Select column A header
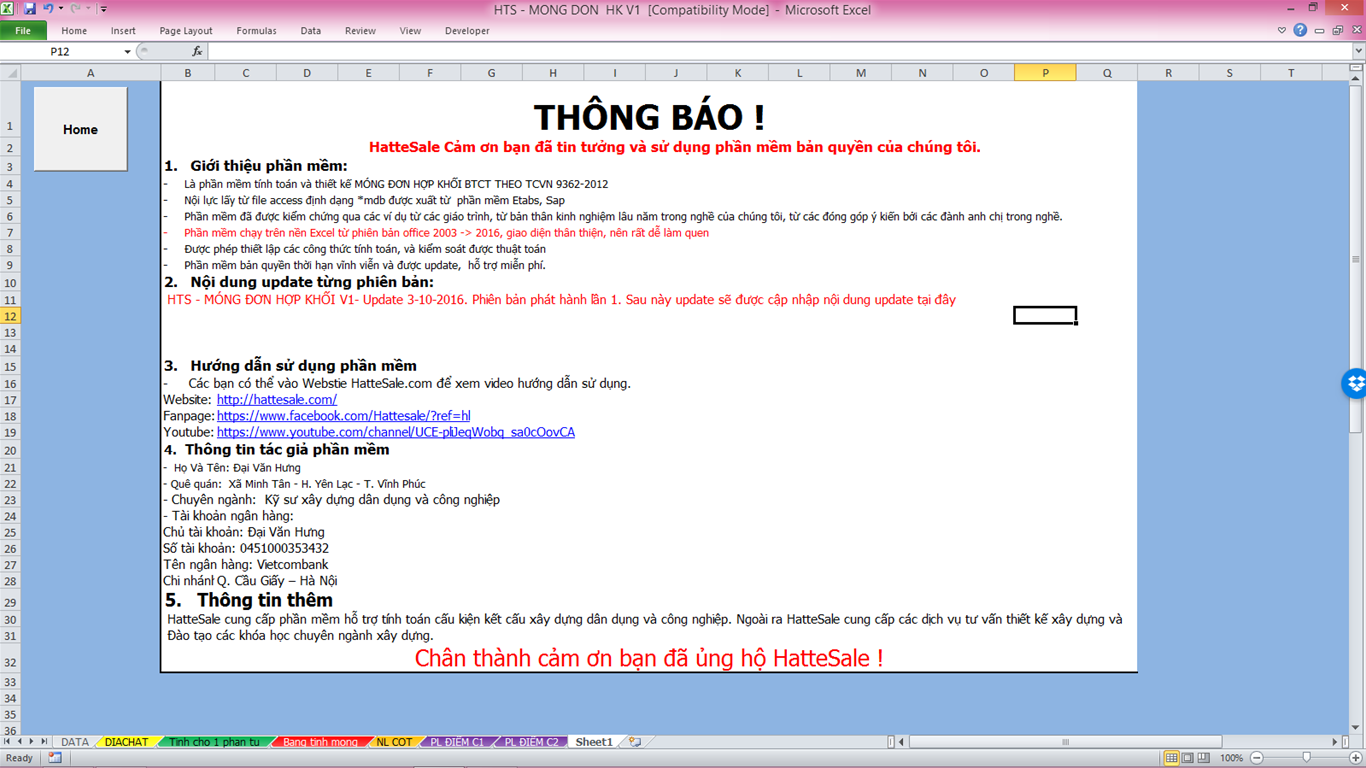 coord(91,72)
